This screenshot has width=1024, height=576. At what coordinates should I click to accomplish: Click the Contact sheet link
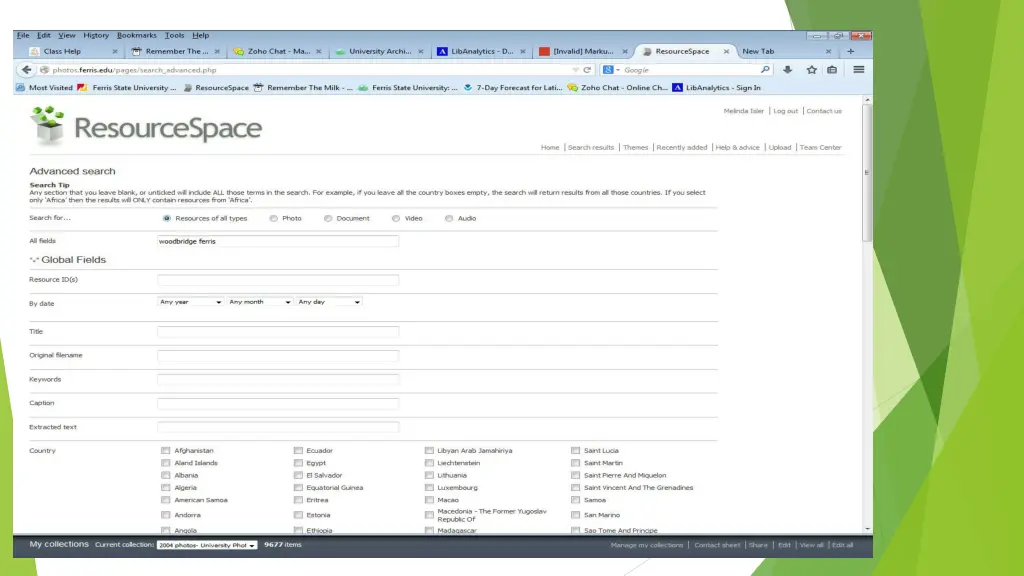click(717, 545)
